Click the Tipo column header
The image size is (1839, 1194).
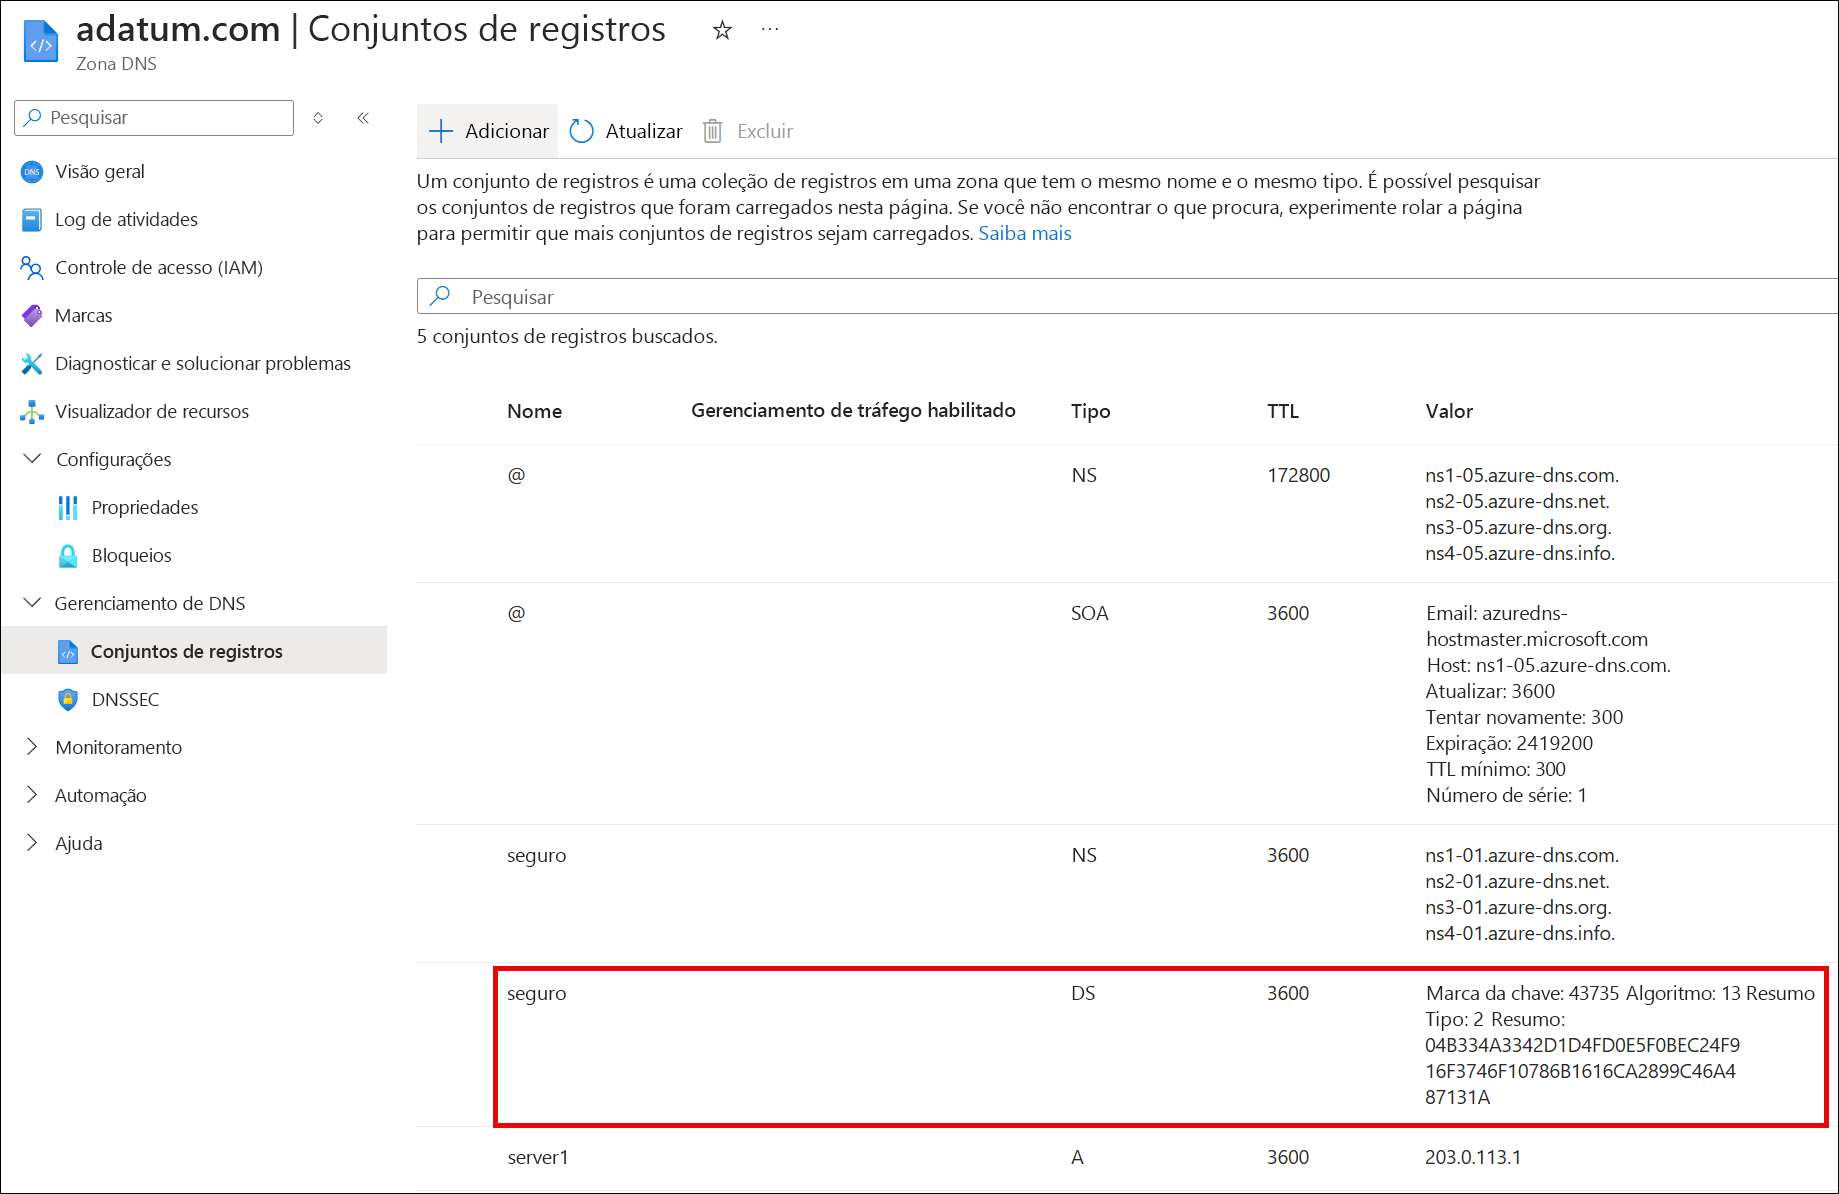(x=1090, y=411)
